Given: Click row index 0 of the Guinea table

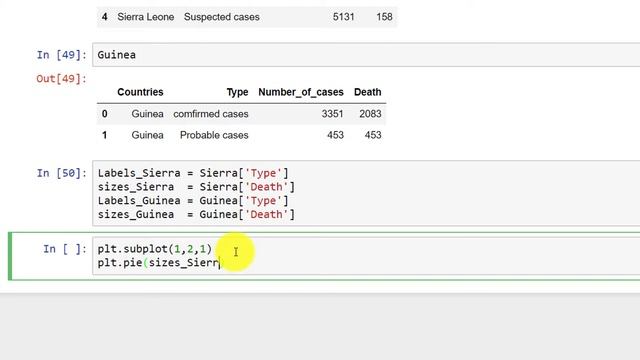Looking at the screenshot, I should coord(104,114).
